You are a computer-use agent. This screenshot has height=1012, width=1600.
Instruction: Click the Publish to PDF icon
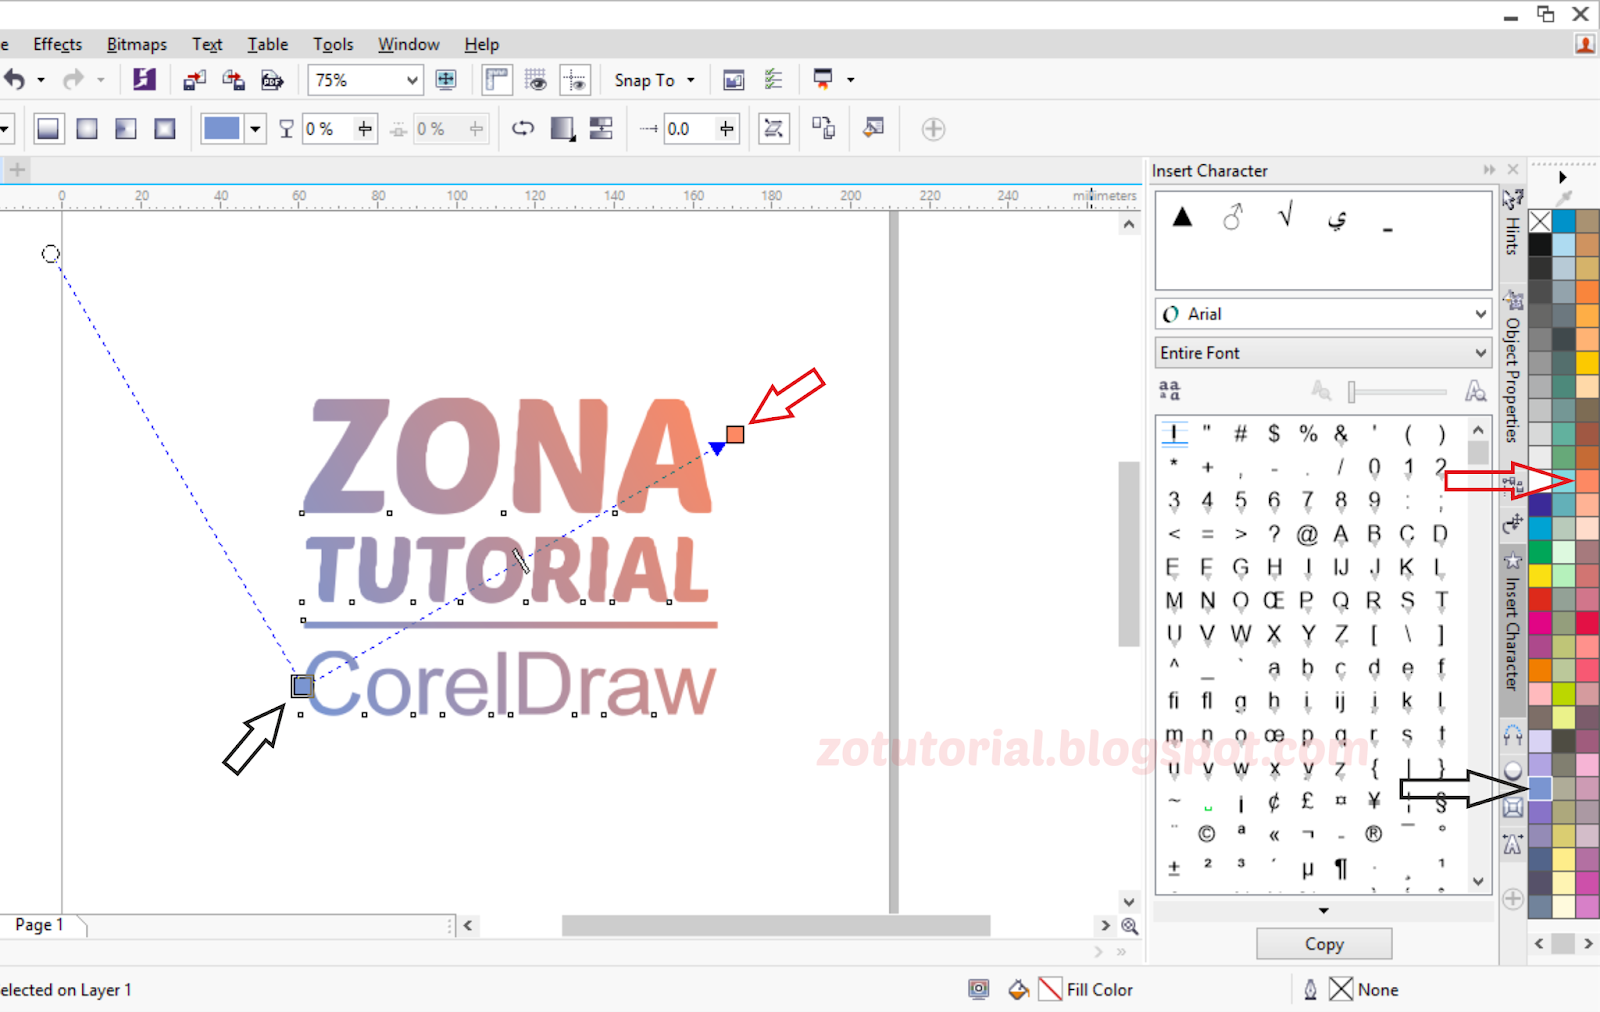pyautogui.click(x=272, y=80)
